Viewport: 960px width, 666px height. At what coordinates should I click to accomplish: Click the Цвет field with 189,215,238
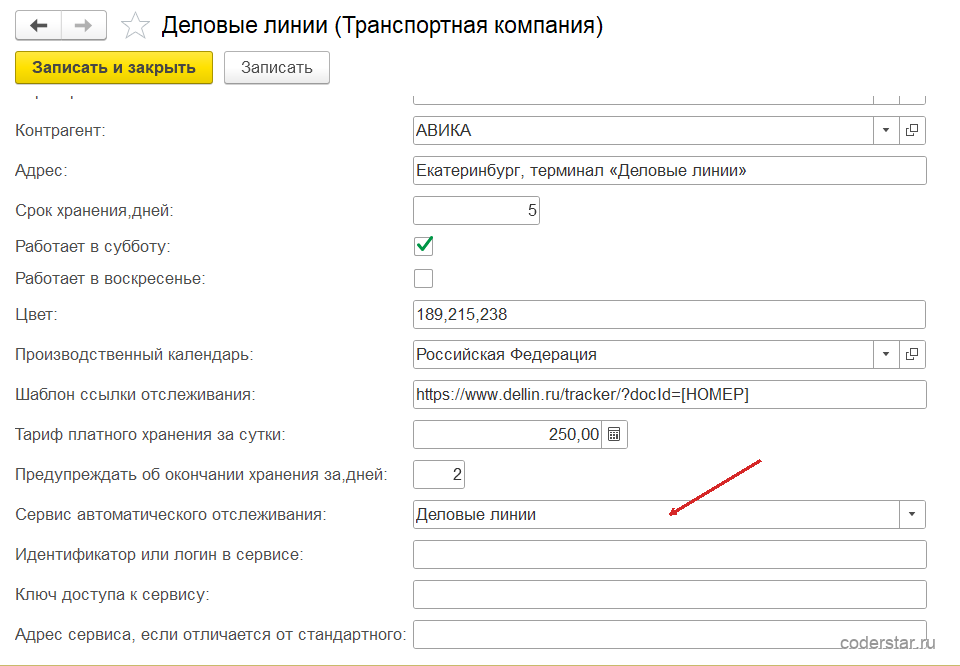[x=669, y=315]
